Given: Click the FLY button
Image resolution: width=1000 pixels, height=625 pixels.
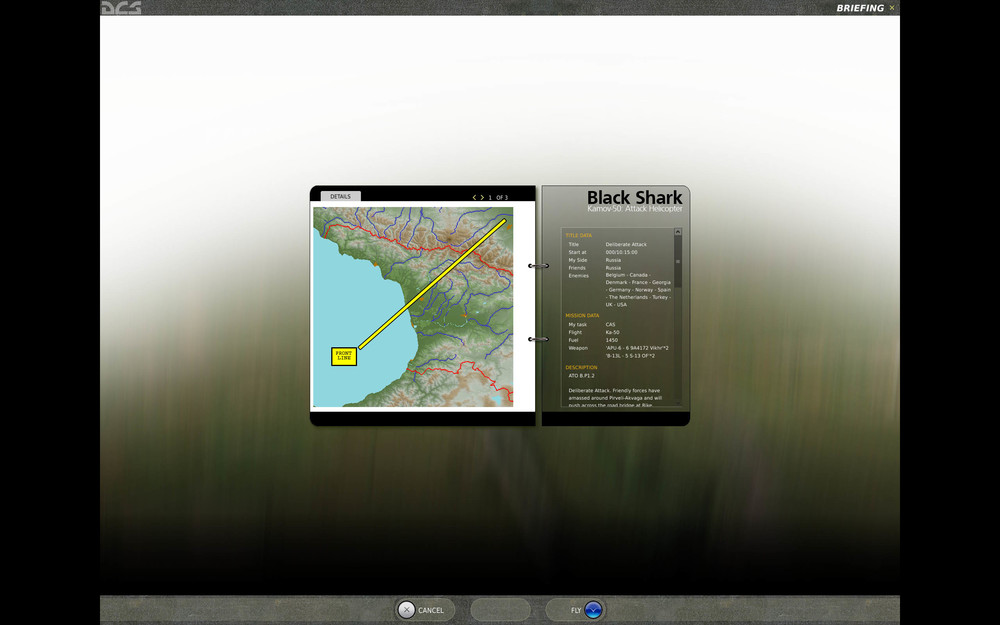Looking at the screenshot, I should (x=575, y=610).
